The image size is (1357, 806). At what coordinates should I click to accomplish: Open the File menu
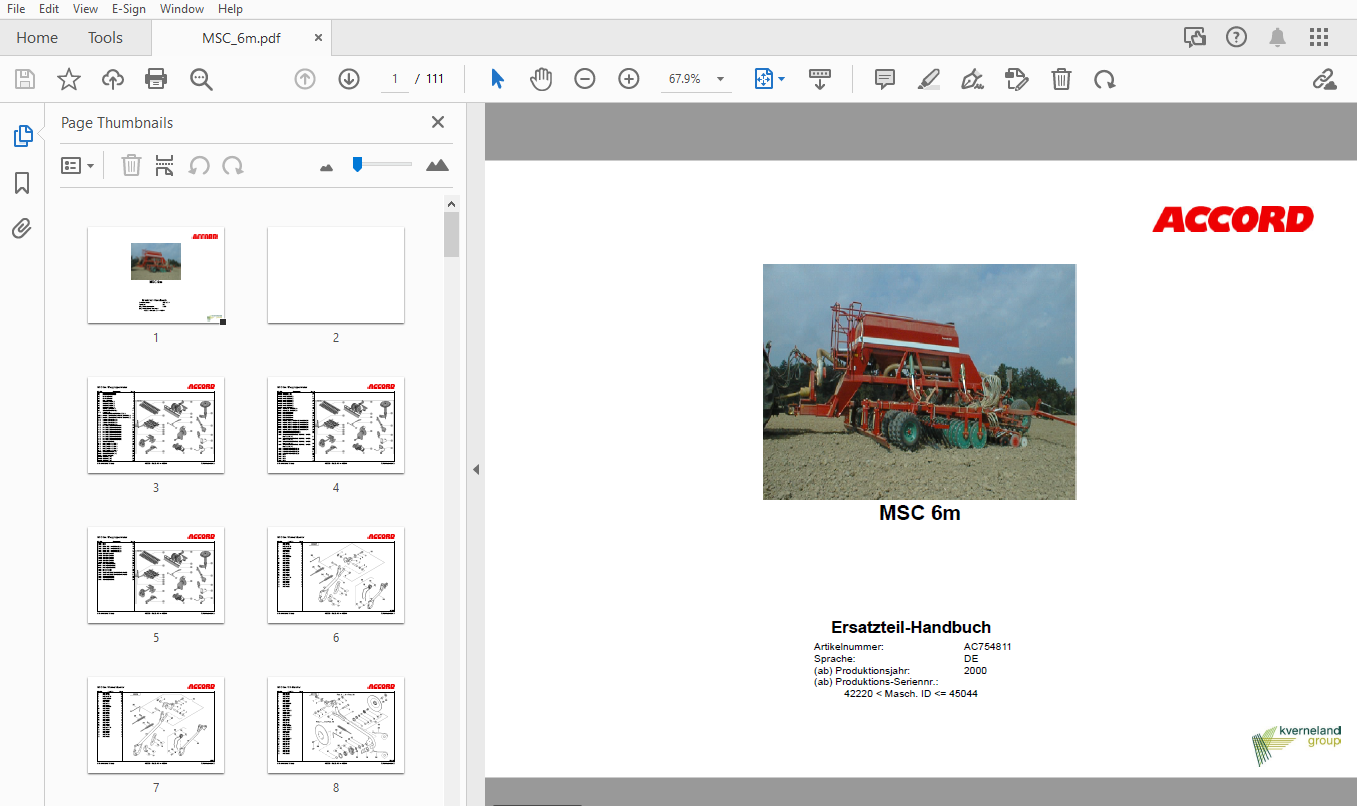pyautogui.click(x=16, y=9)
